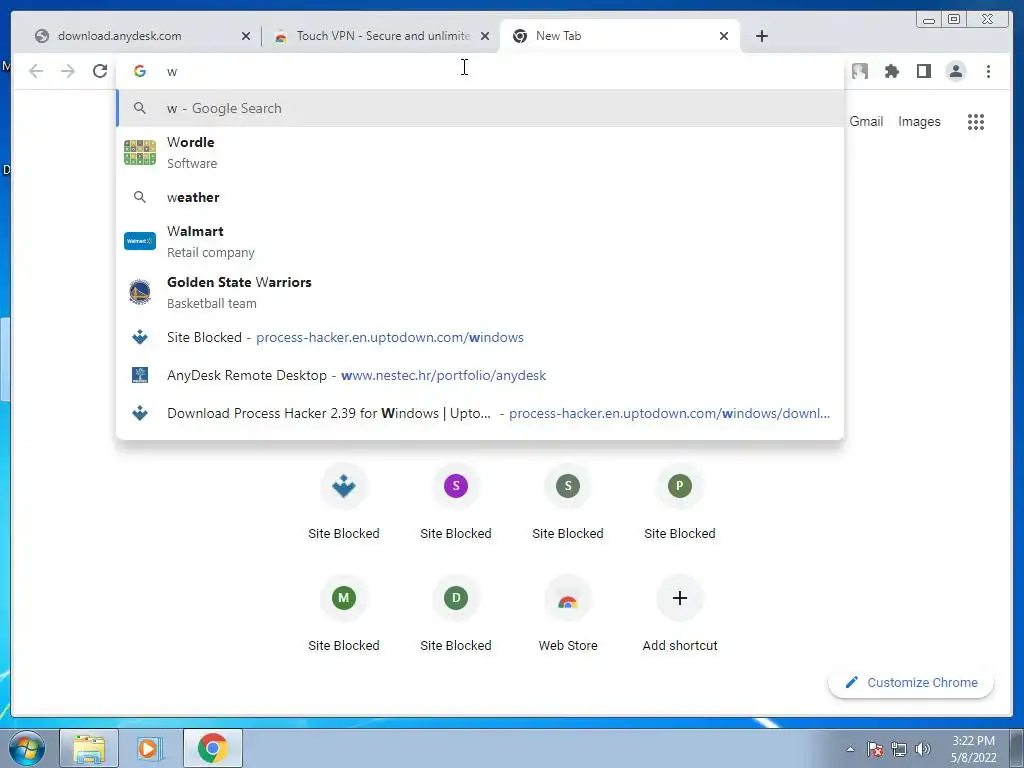The height and width of the screenshot is (768, 1024).
Task: Open the volume speaker tray icon
Action: tap(922, 749)
